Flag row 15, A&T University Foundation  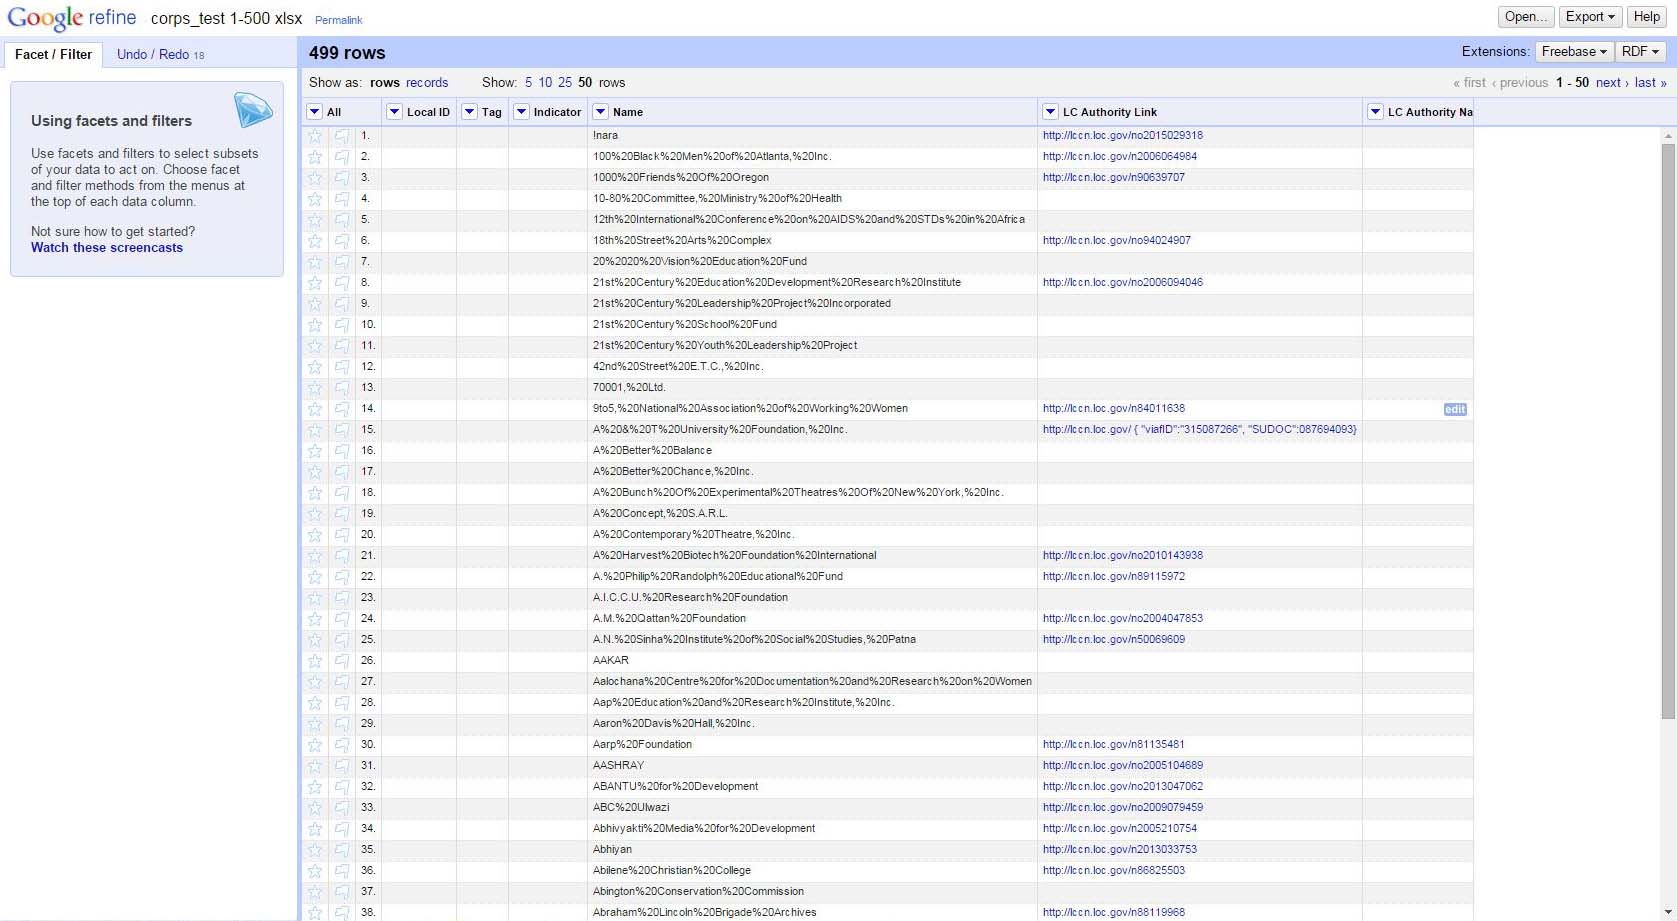[342, 429]
